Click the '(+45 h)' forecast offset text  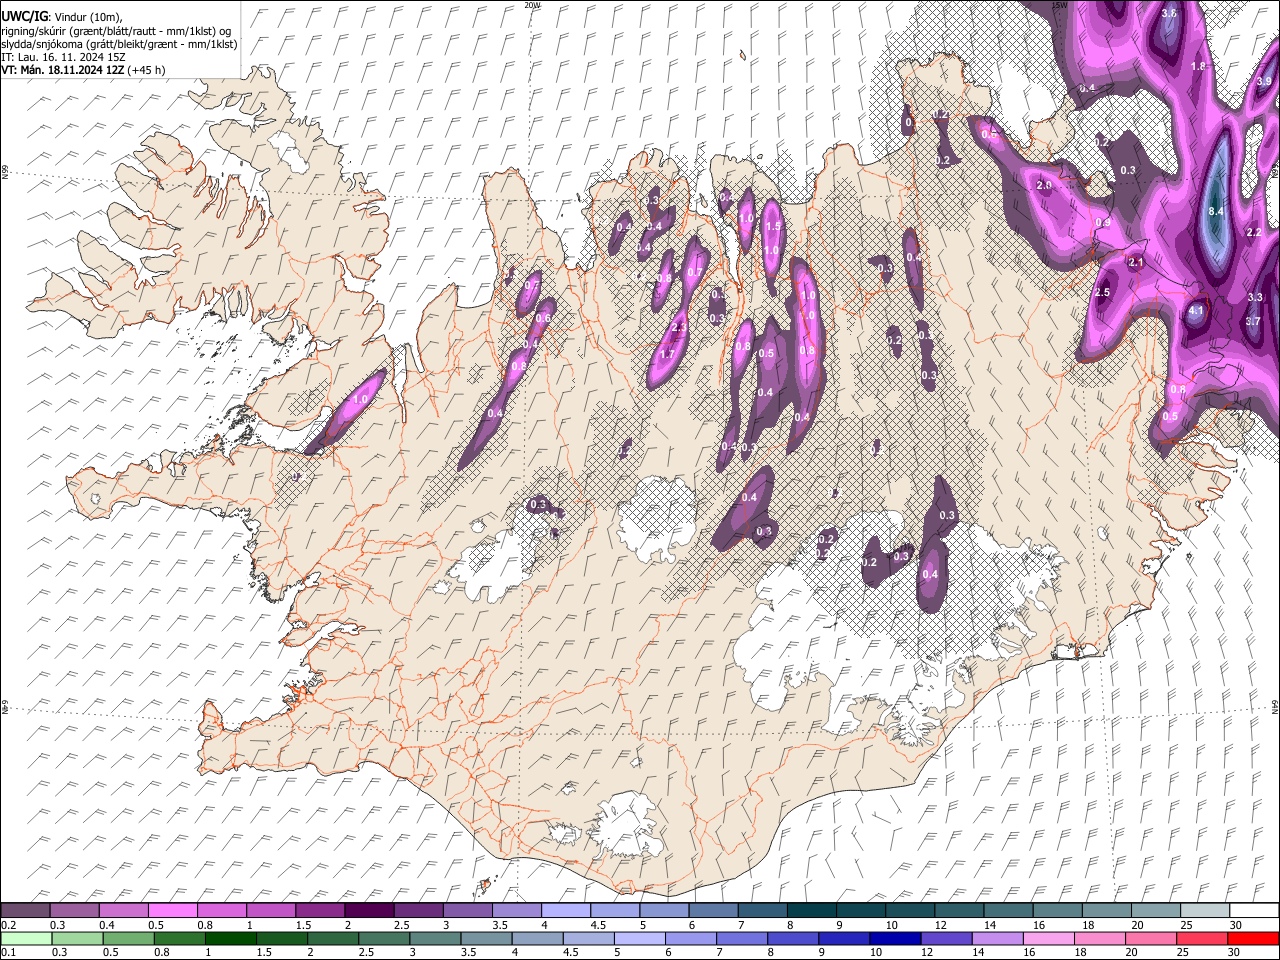coord(146,70)
